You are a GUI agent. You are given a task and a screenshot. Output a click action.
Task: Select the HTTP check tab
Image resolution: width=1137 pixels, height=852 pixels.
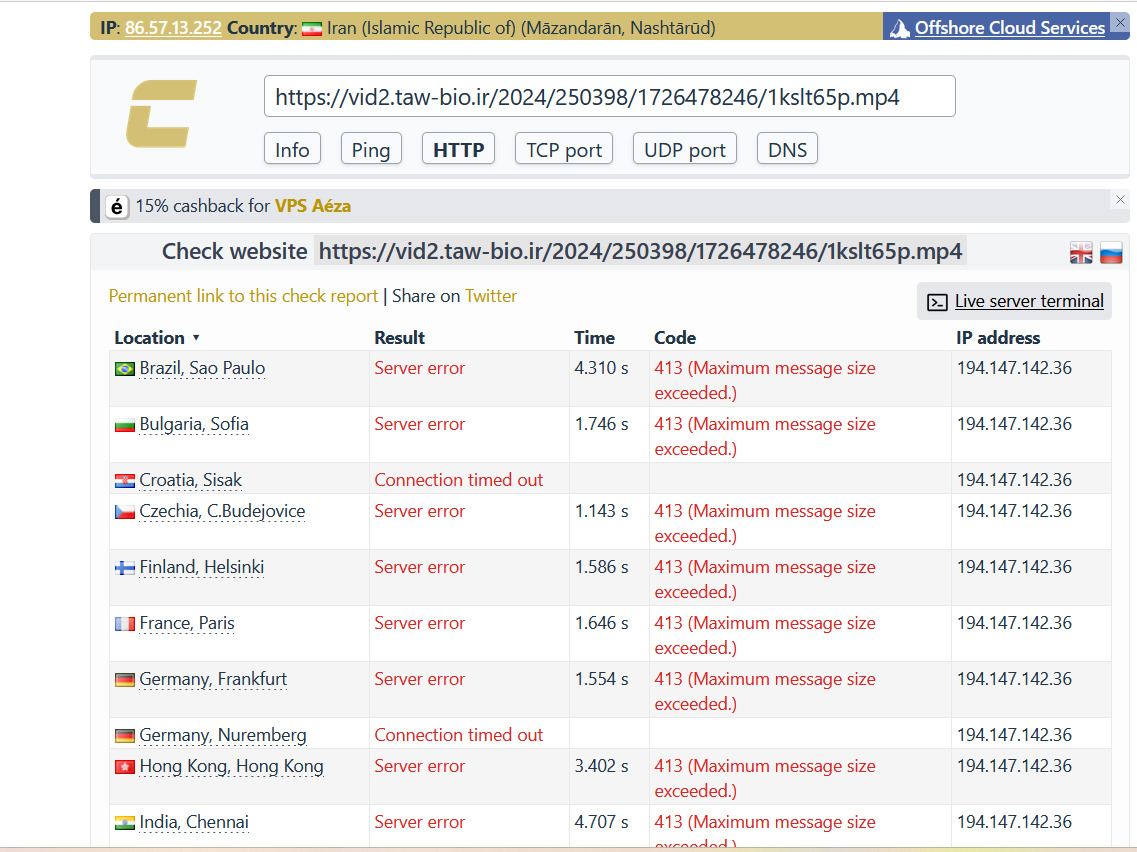(458, 150)
